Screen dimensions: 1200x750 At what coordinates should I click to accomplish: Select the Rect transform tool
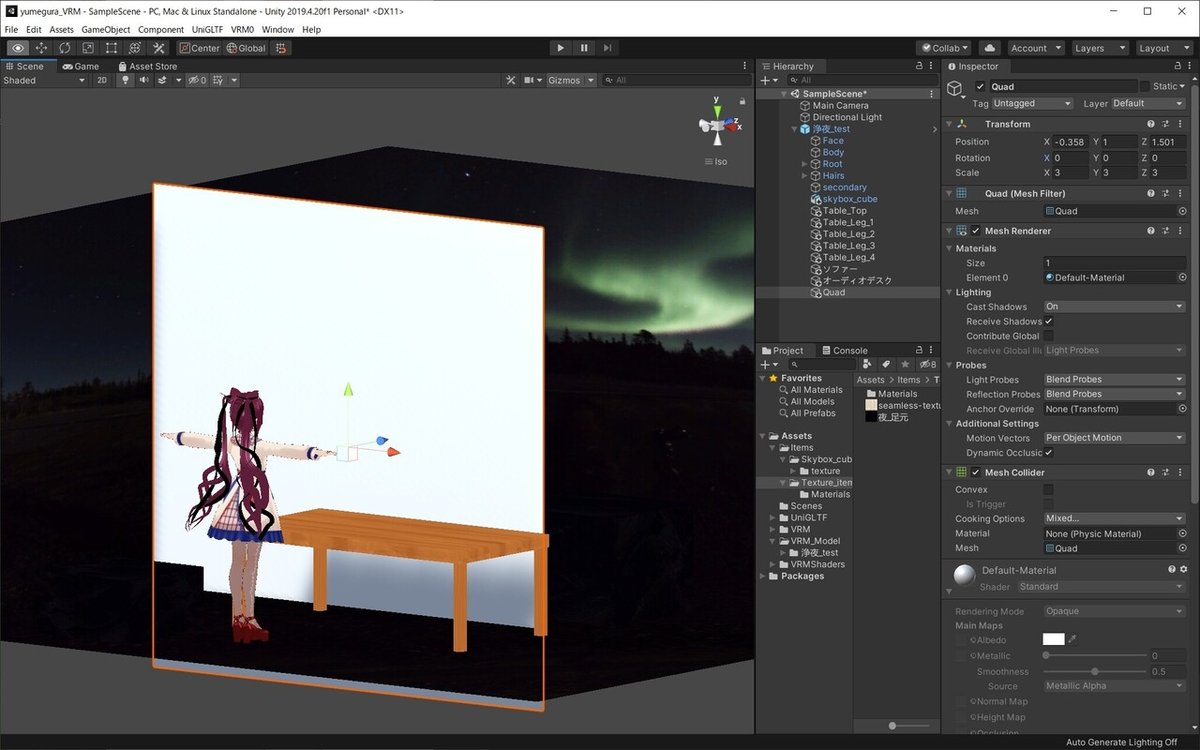111,48
